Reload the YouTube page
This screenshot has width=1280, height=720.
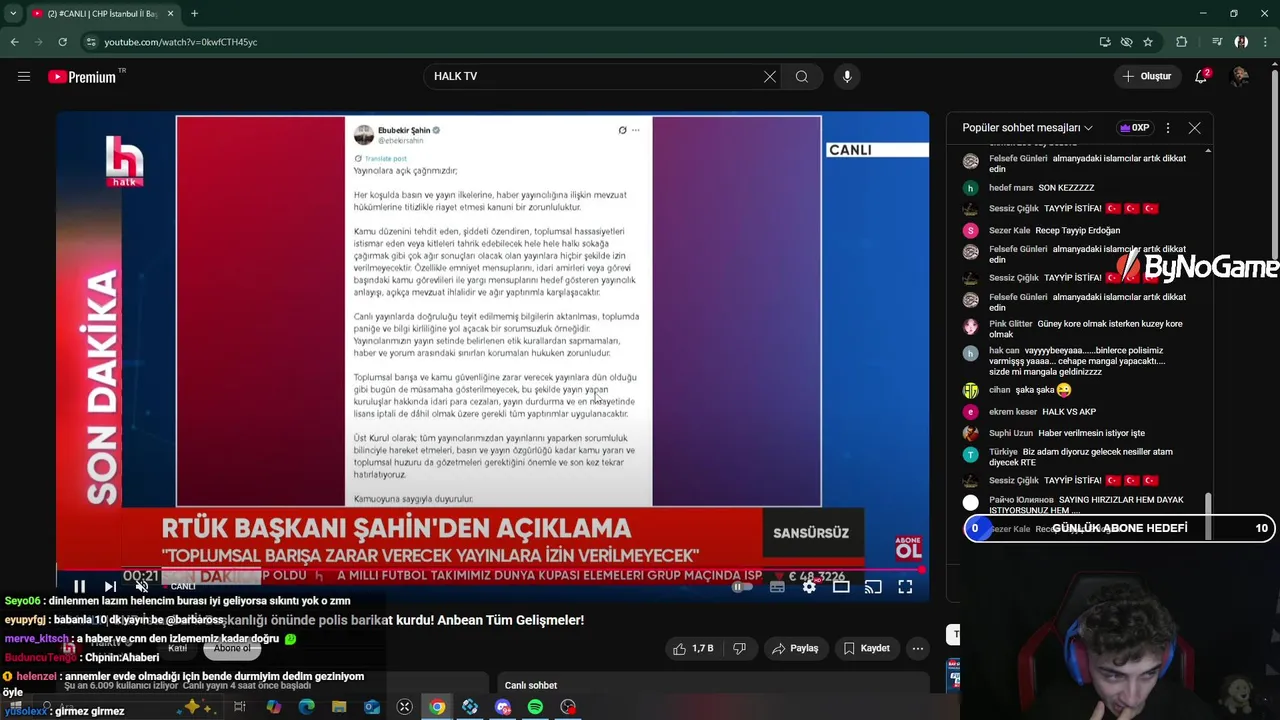pyautogui.click(x=62, y=42)
